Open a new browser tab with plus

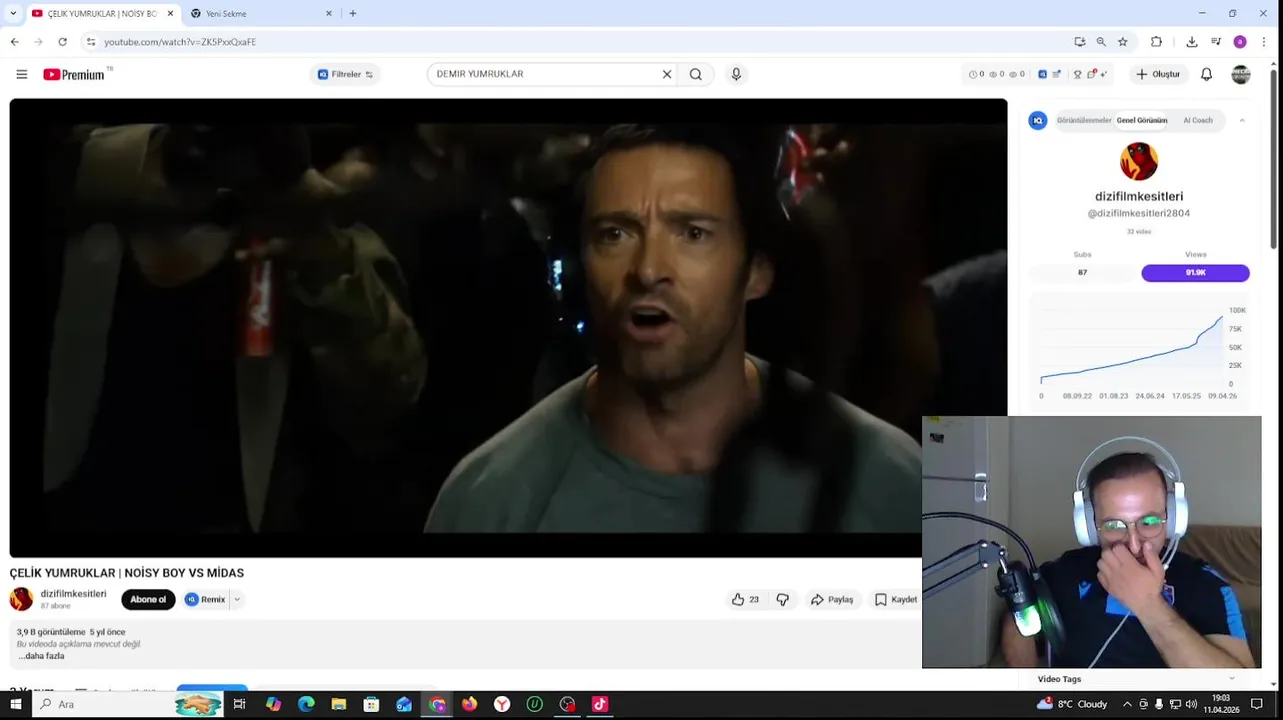[x=352, y=14]
